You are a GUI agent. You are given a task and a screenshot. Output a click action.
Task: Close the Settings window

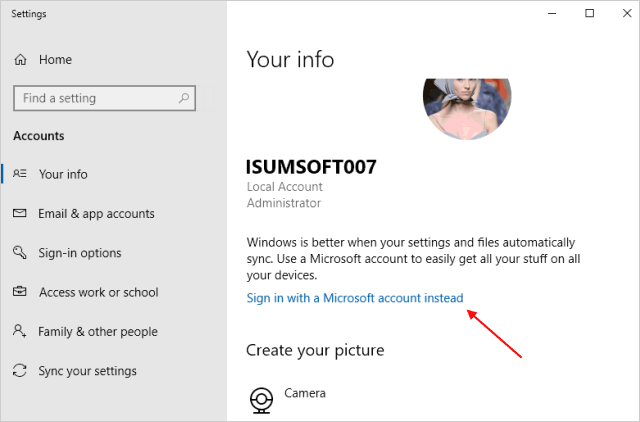point(627,13)
